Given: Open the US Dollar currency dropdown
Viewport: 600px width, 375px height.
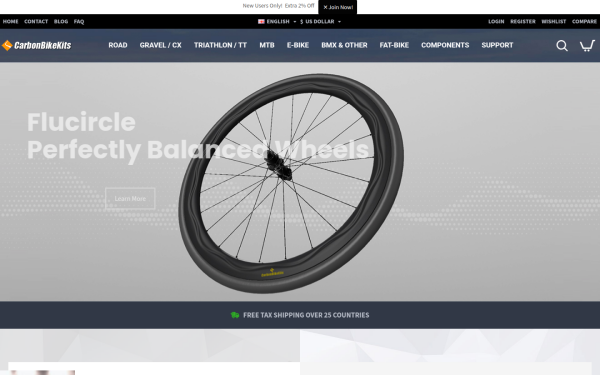Looking at the screenshot, I should click(x=320, y=21).
